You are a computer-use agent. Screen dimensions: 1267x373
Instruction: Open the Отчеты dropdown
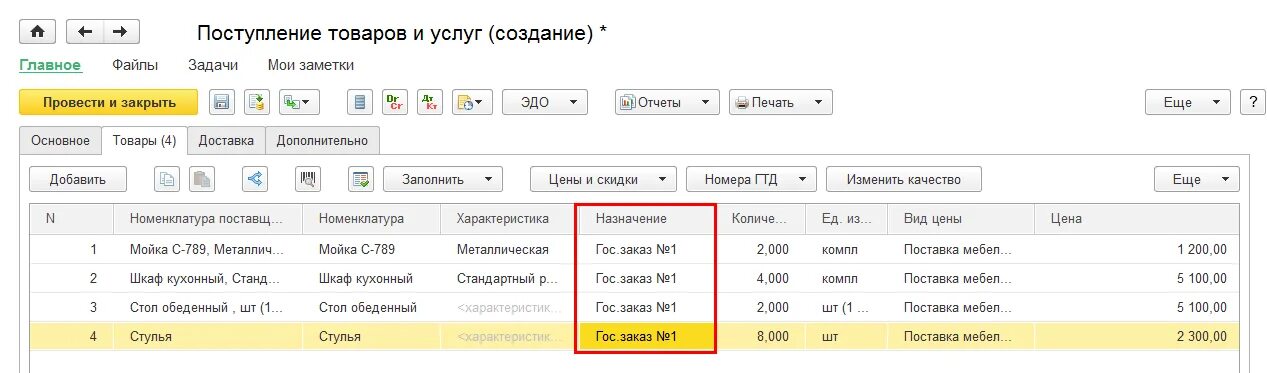click(667, 102)
